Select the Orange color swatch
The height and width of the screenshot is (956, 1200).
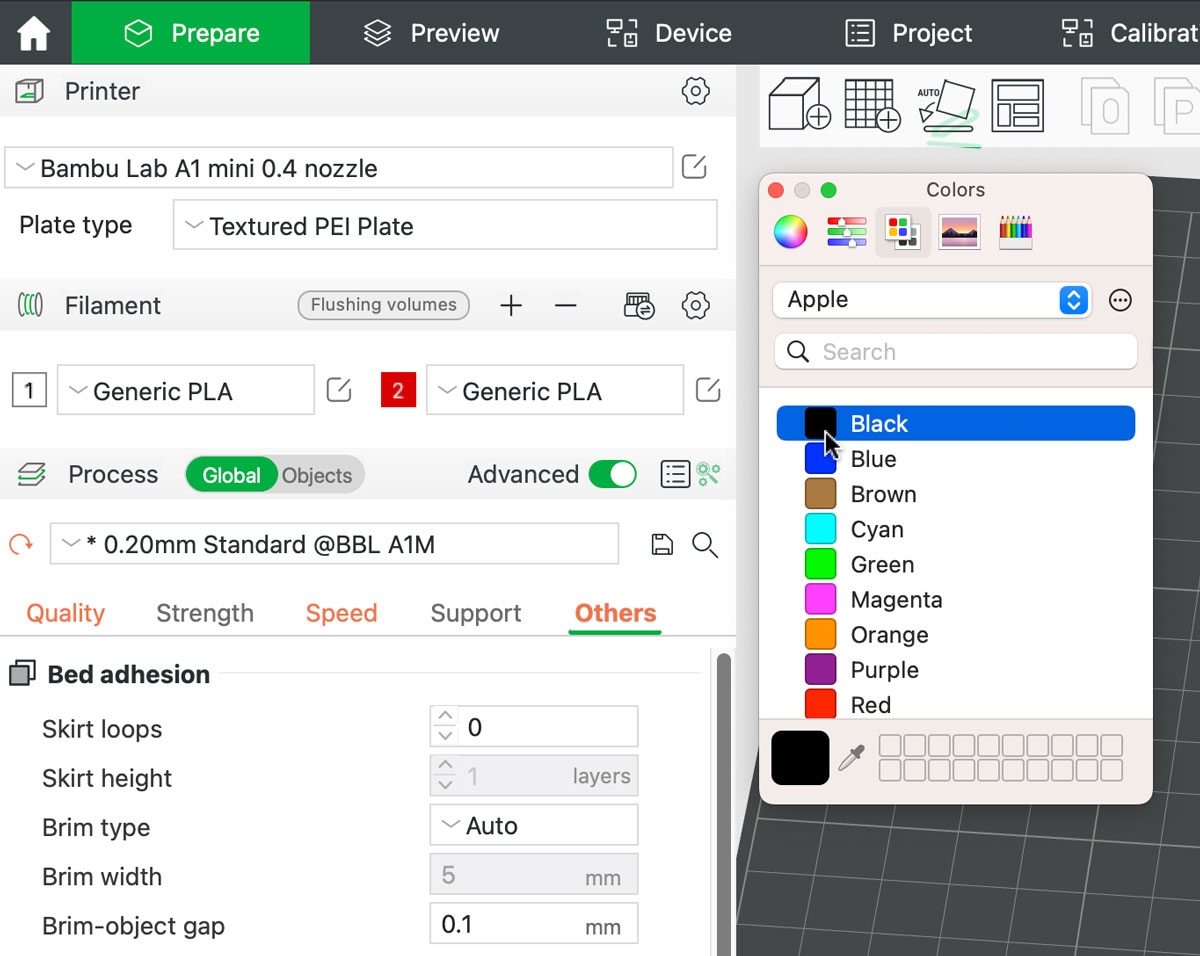(820, 635)
